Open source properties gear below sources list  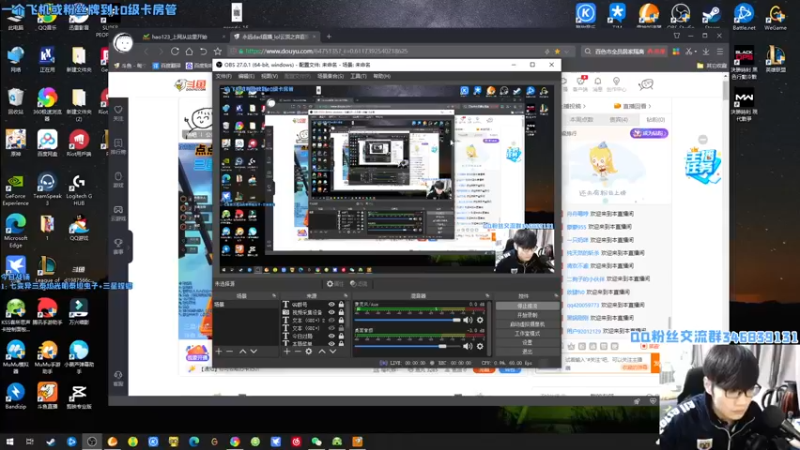pyautogui.click(x=309, y=352)
